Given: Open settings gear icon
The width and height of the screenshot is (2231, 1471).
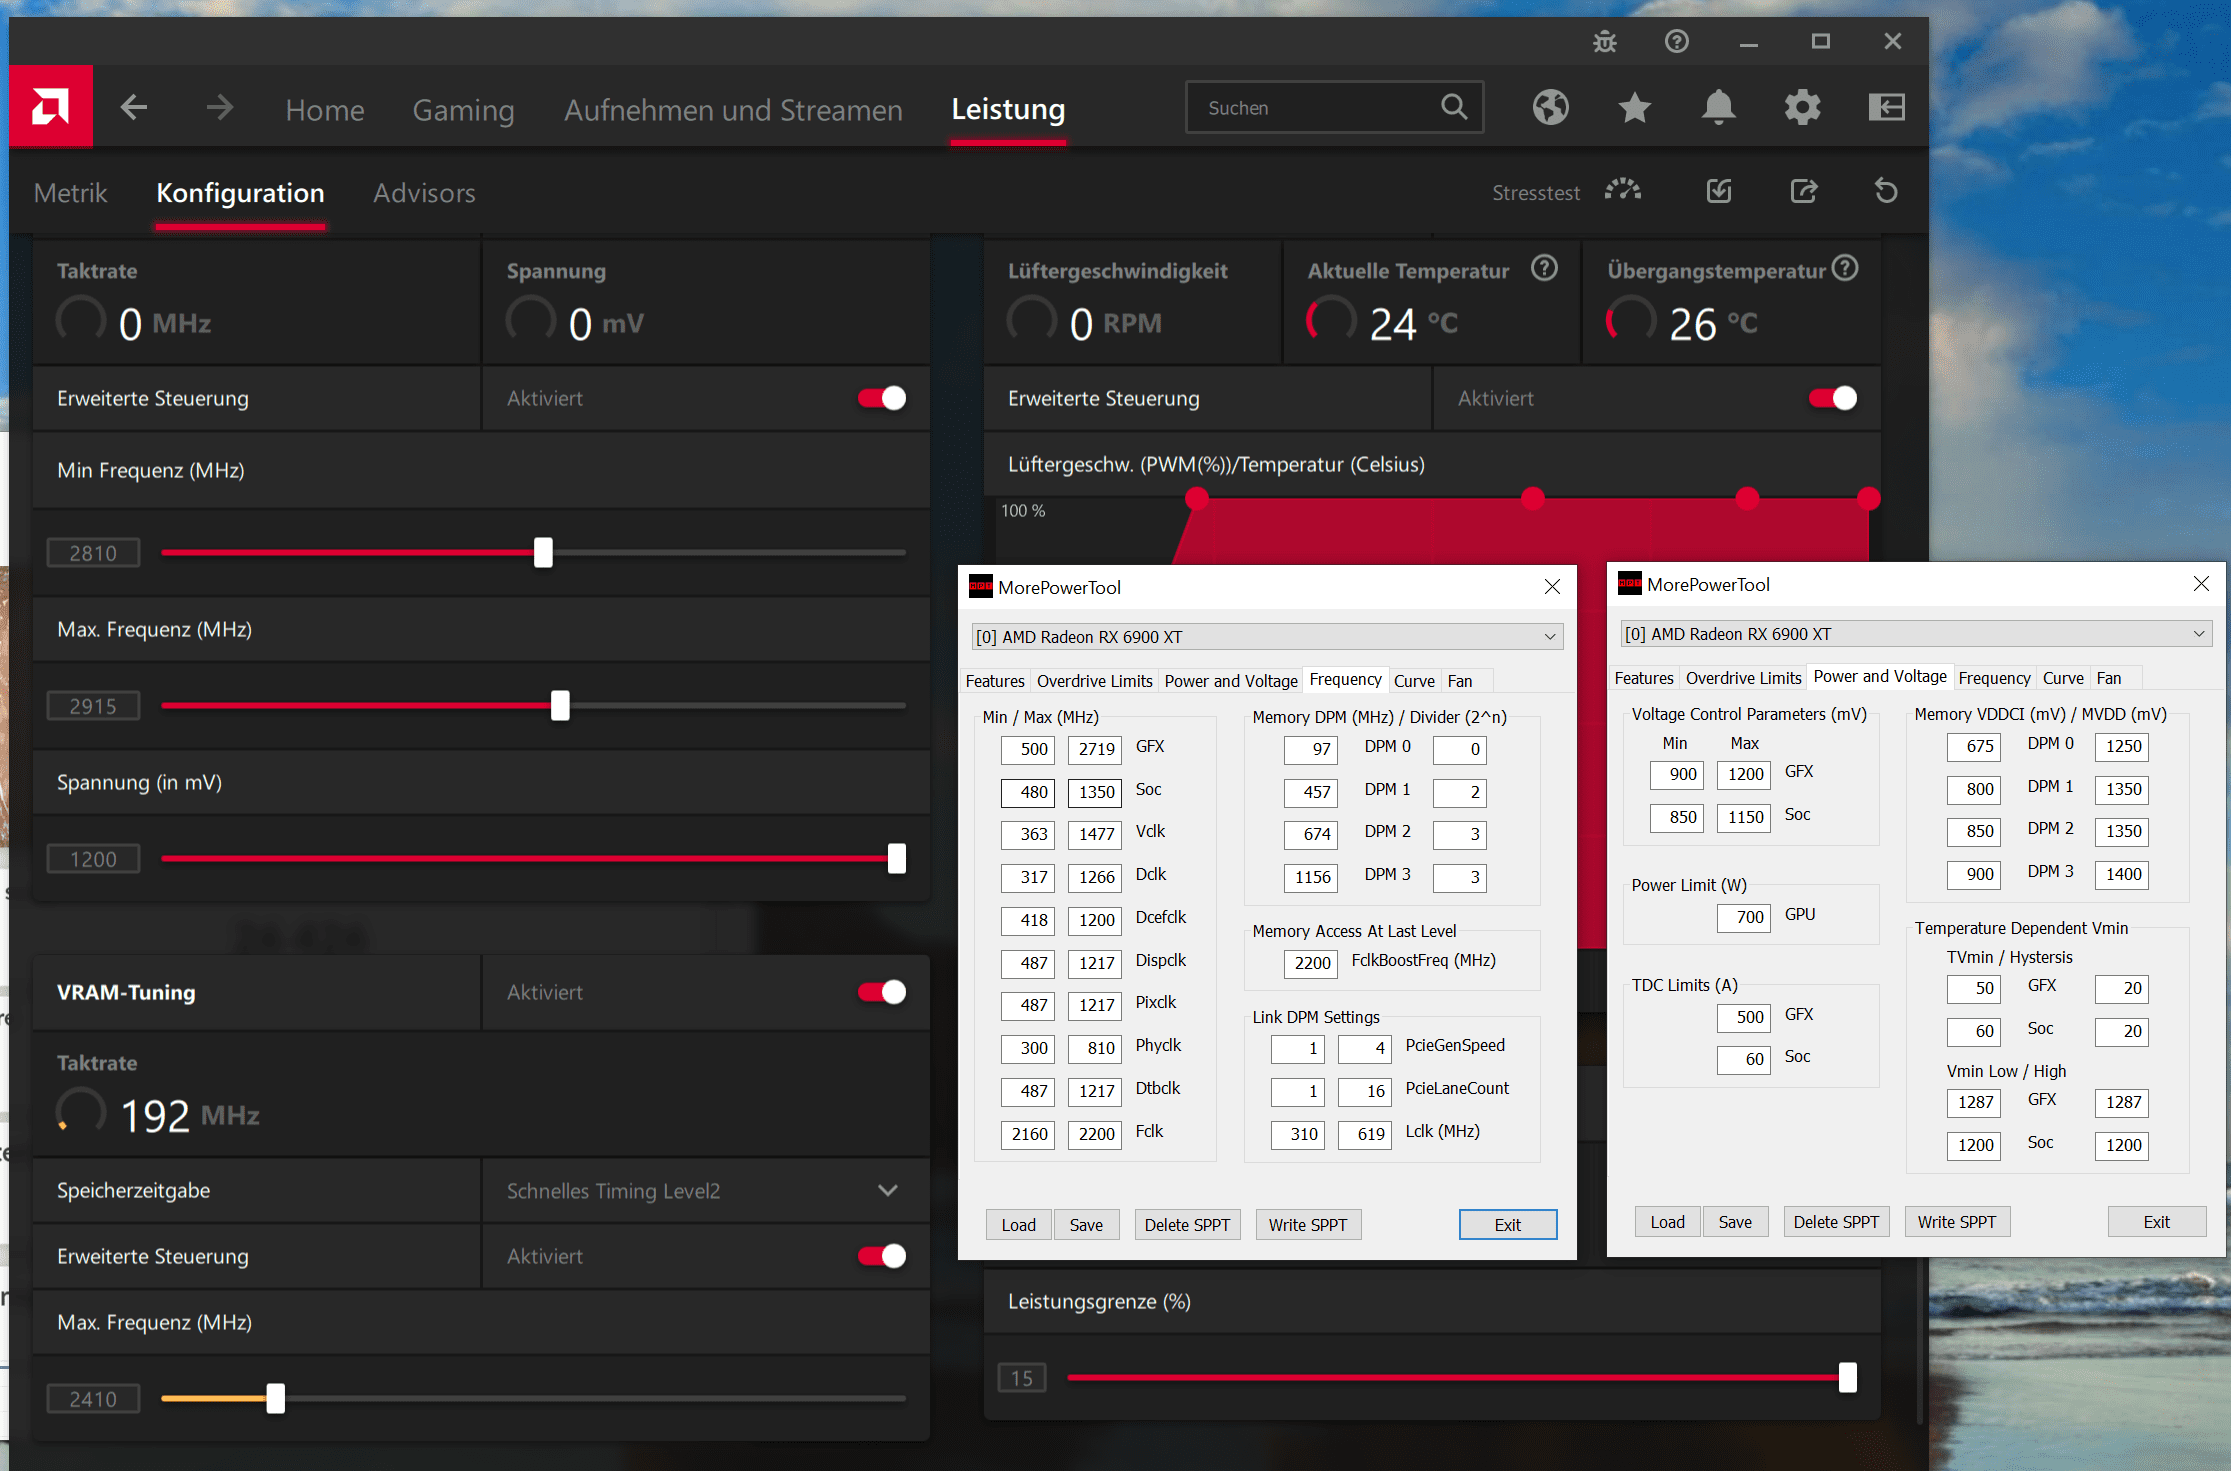Looking at the screenshot, I should coord(1802,107).
